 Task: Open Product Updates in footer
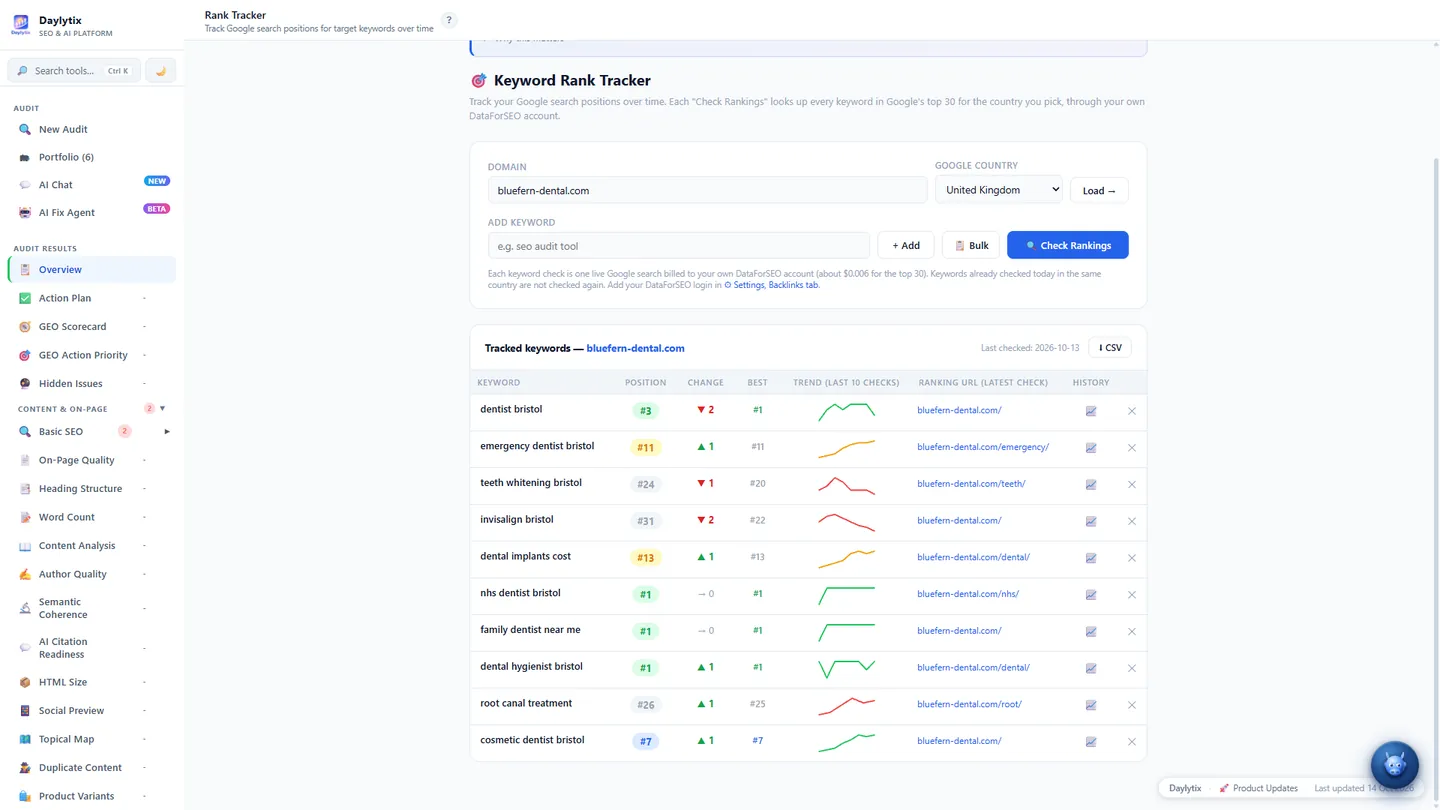(1258, 788)
